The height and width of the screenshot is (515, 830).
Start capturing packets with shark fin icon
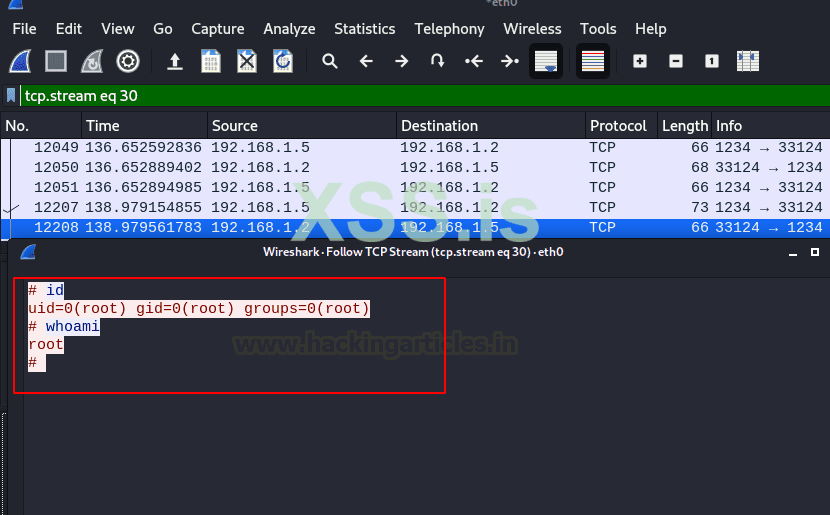[20, 61]
